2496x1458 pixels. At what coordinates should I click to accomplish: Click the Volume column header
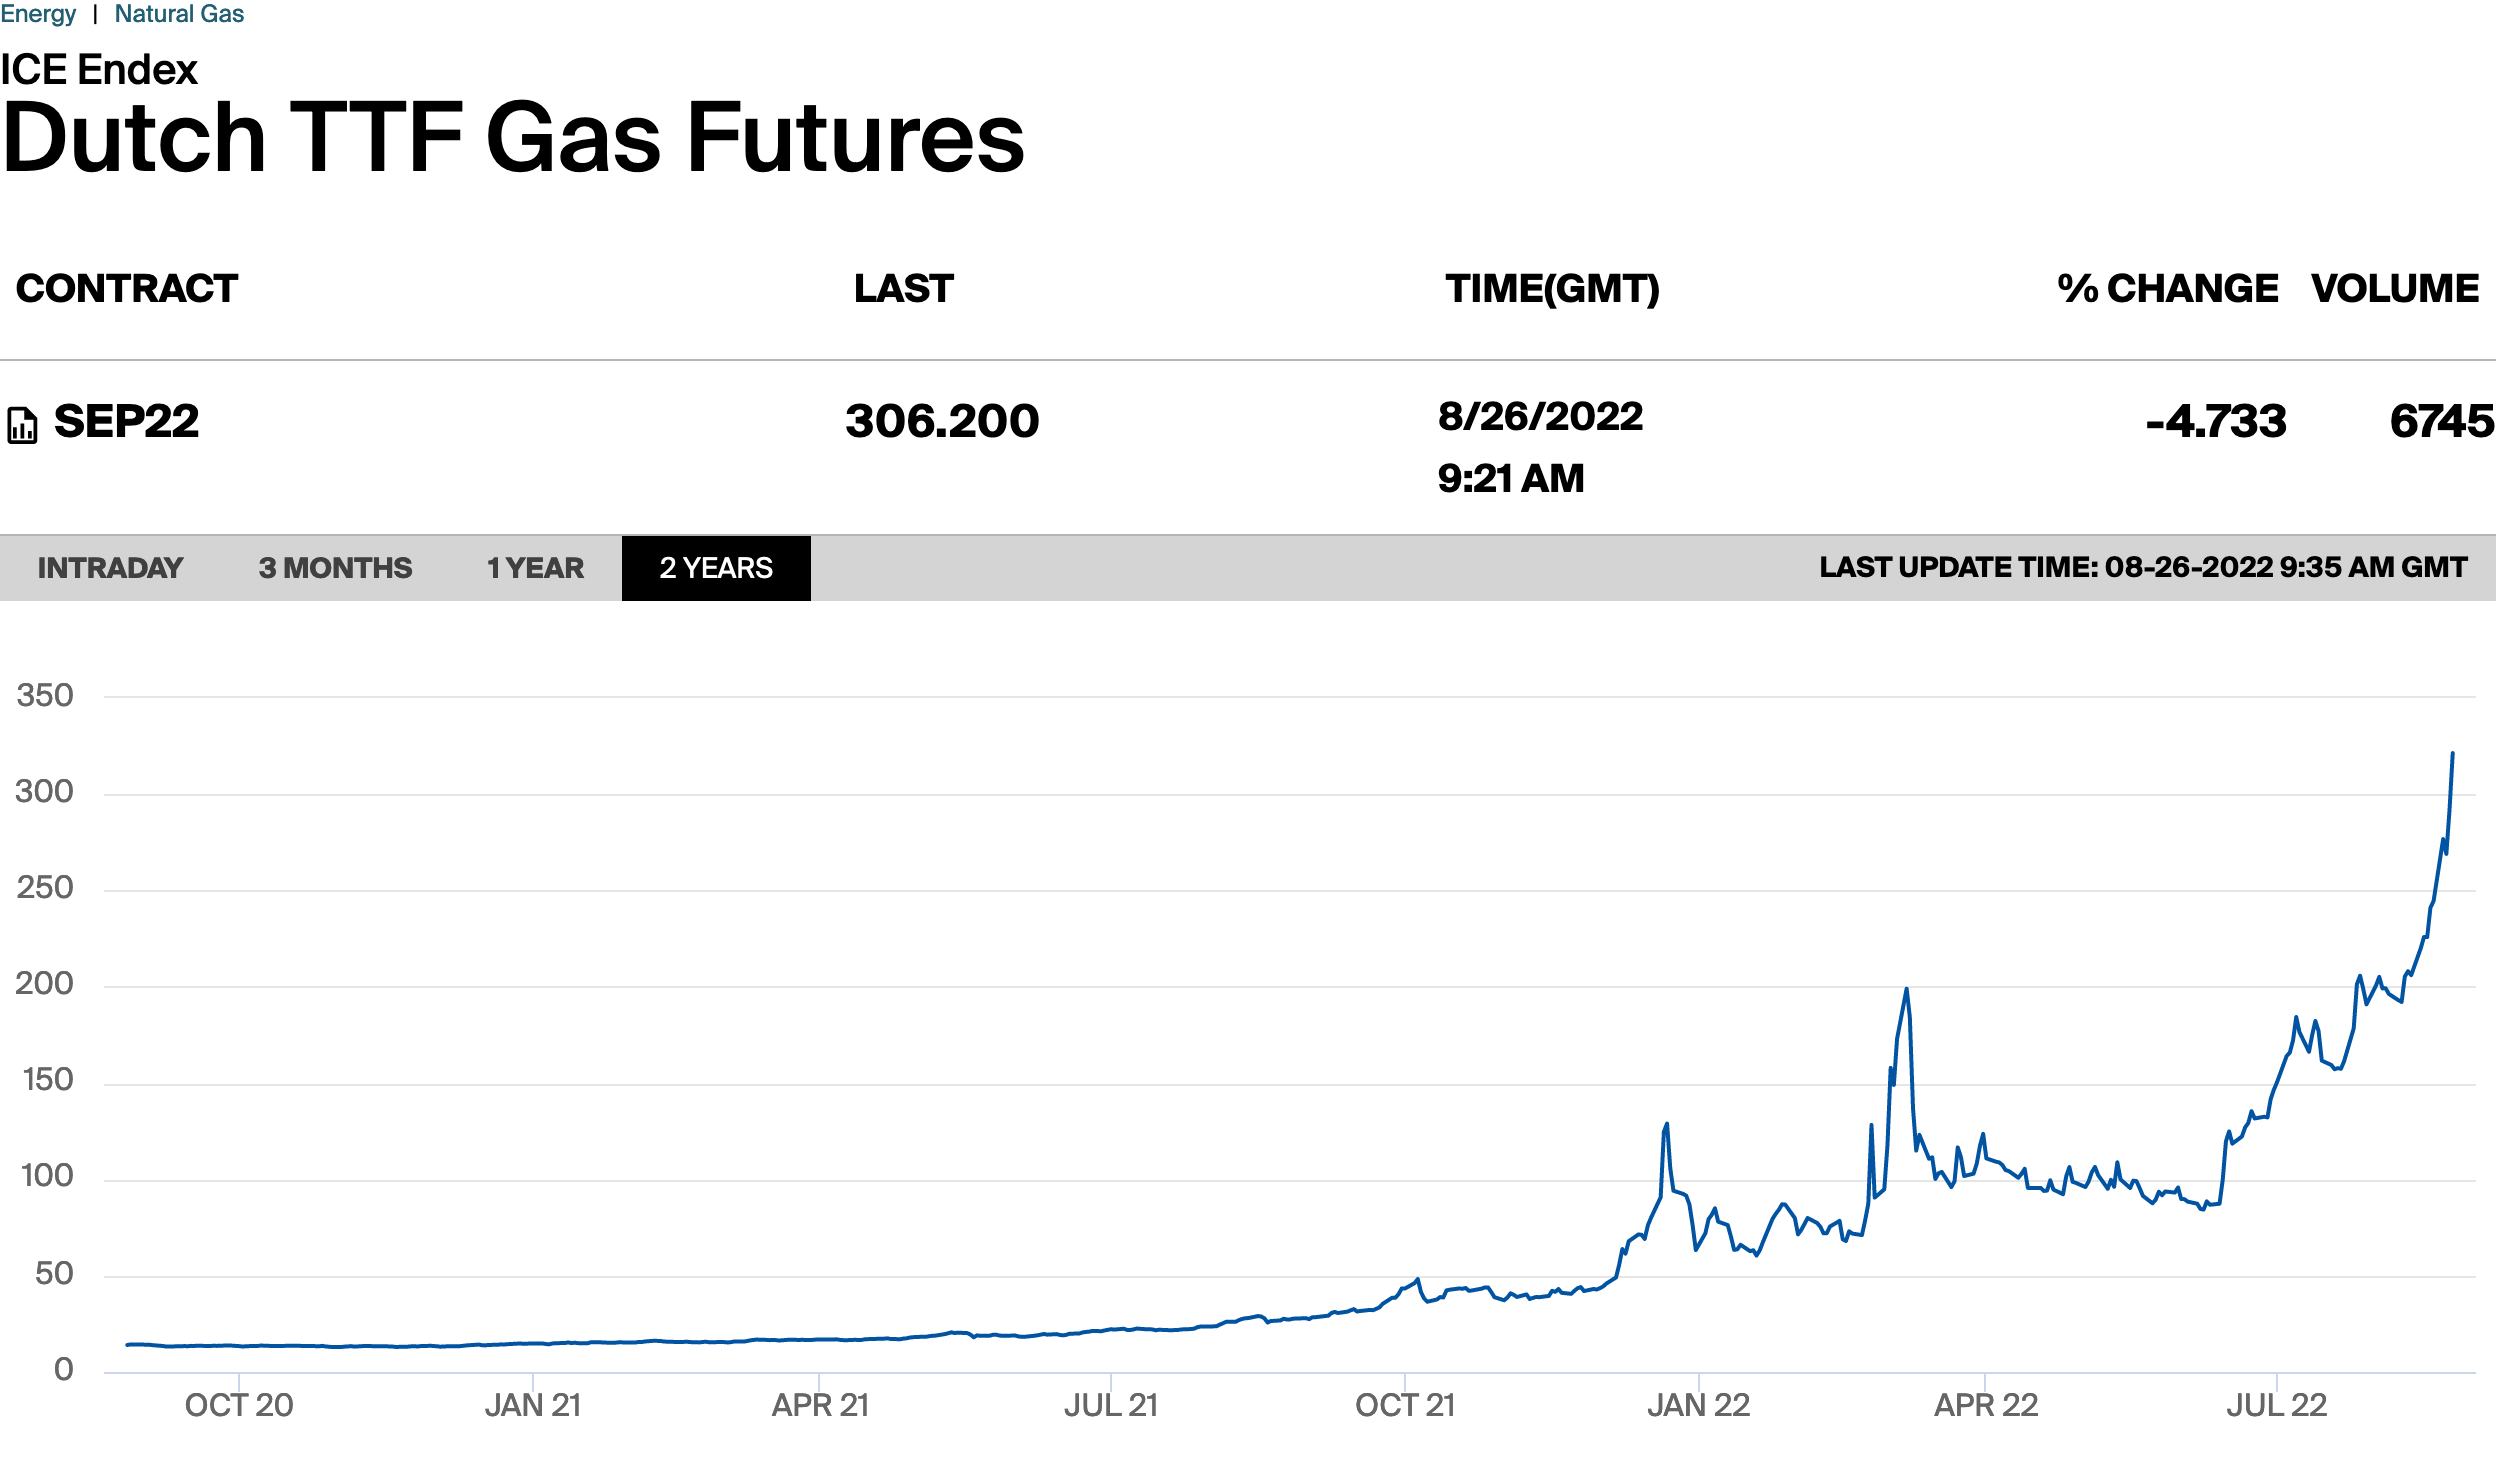(x=2395, y=289)
